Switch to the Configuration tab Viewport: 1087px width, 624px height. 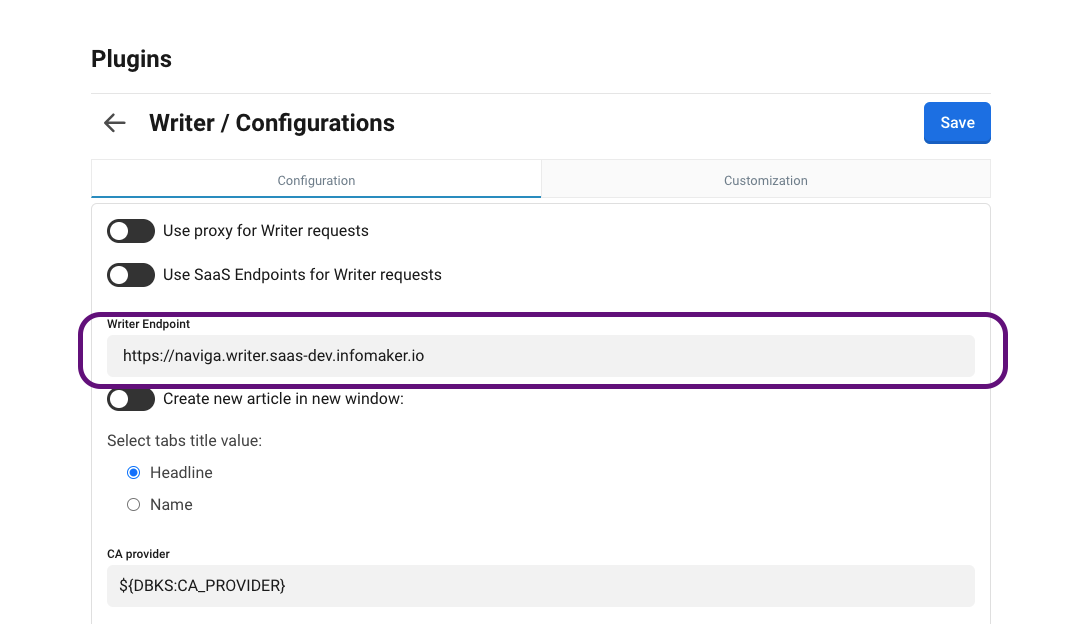tap(316, 180)
